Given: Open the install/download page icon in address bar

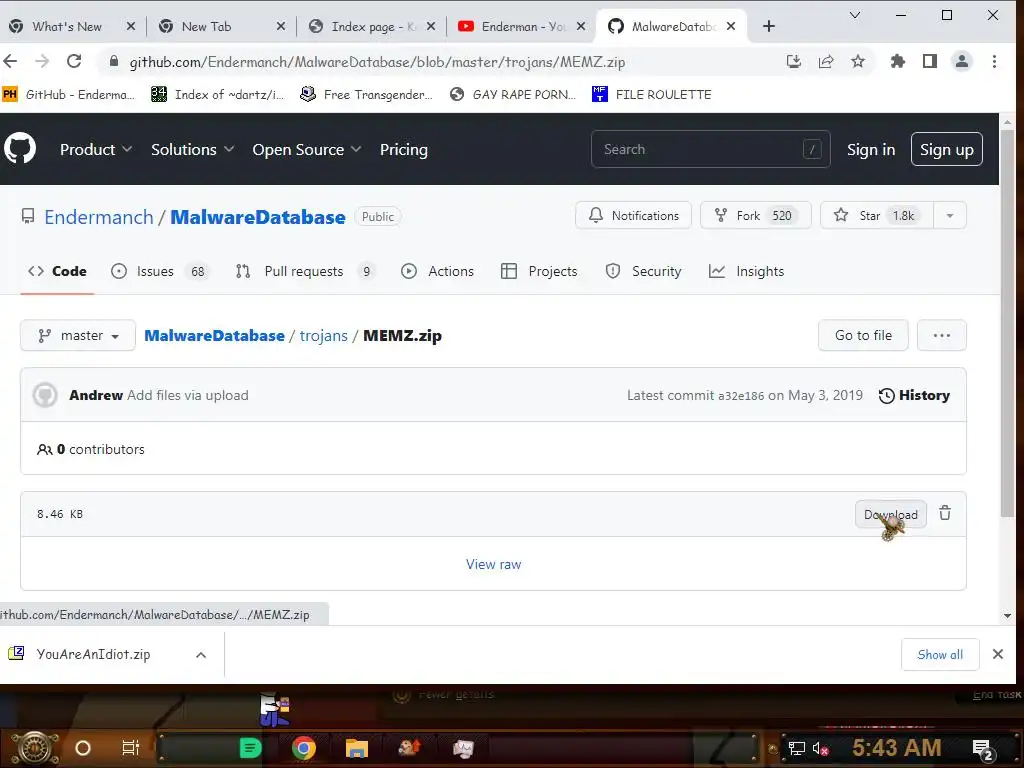Looking at the screenshot, I should pyautogui.click(x=793, y=61).
